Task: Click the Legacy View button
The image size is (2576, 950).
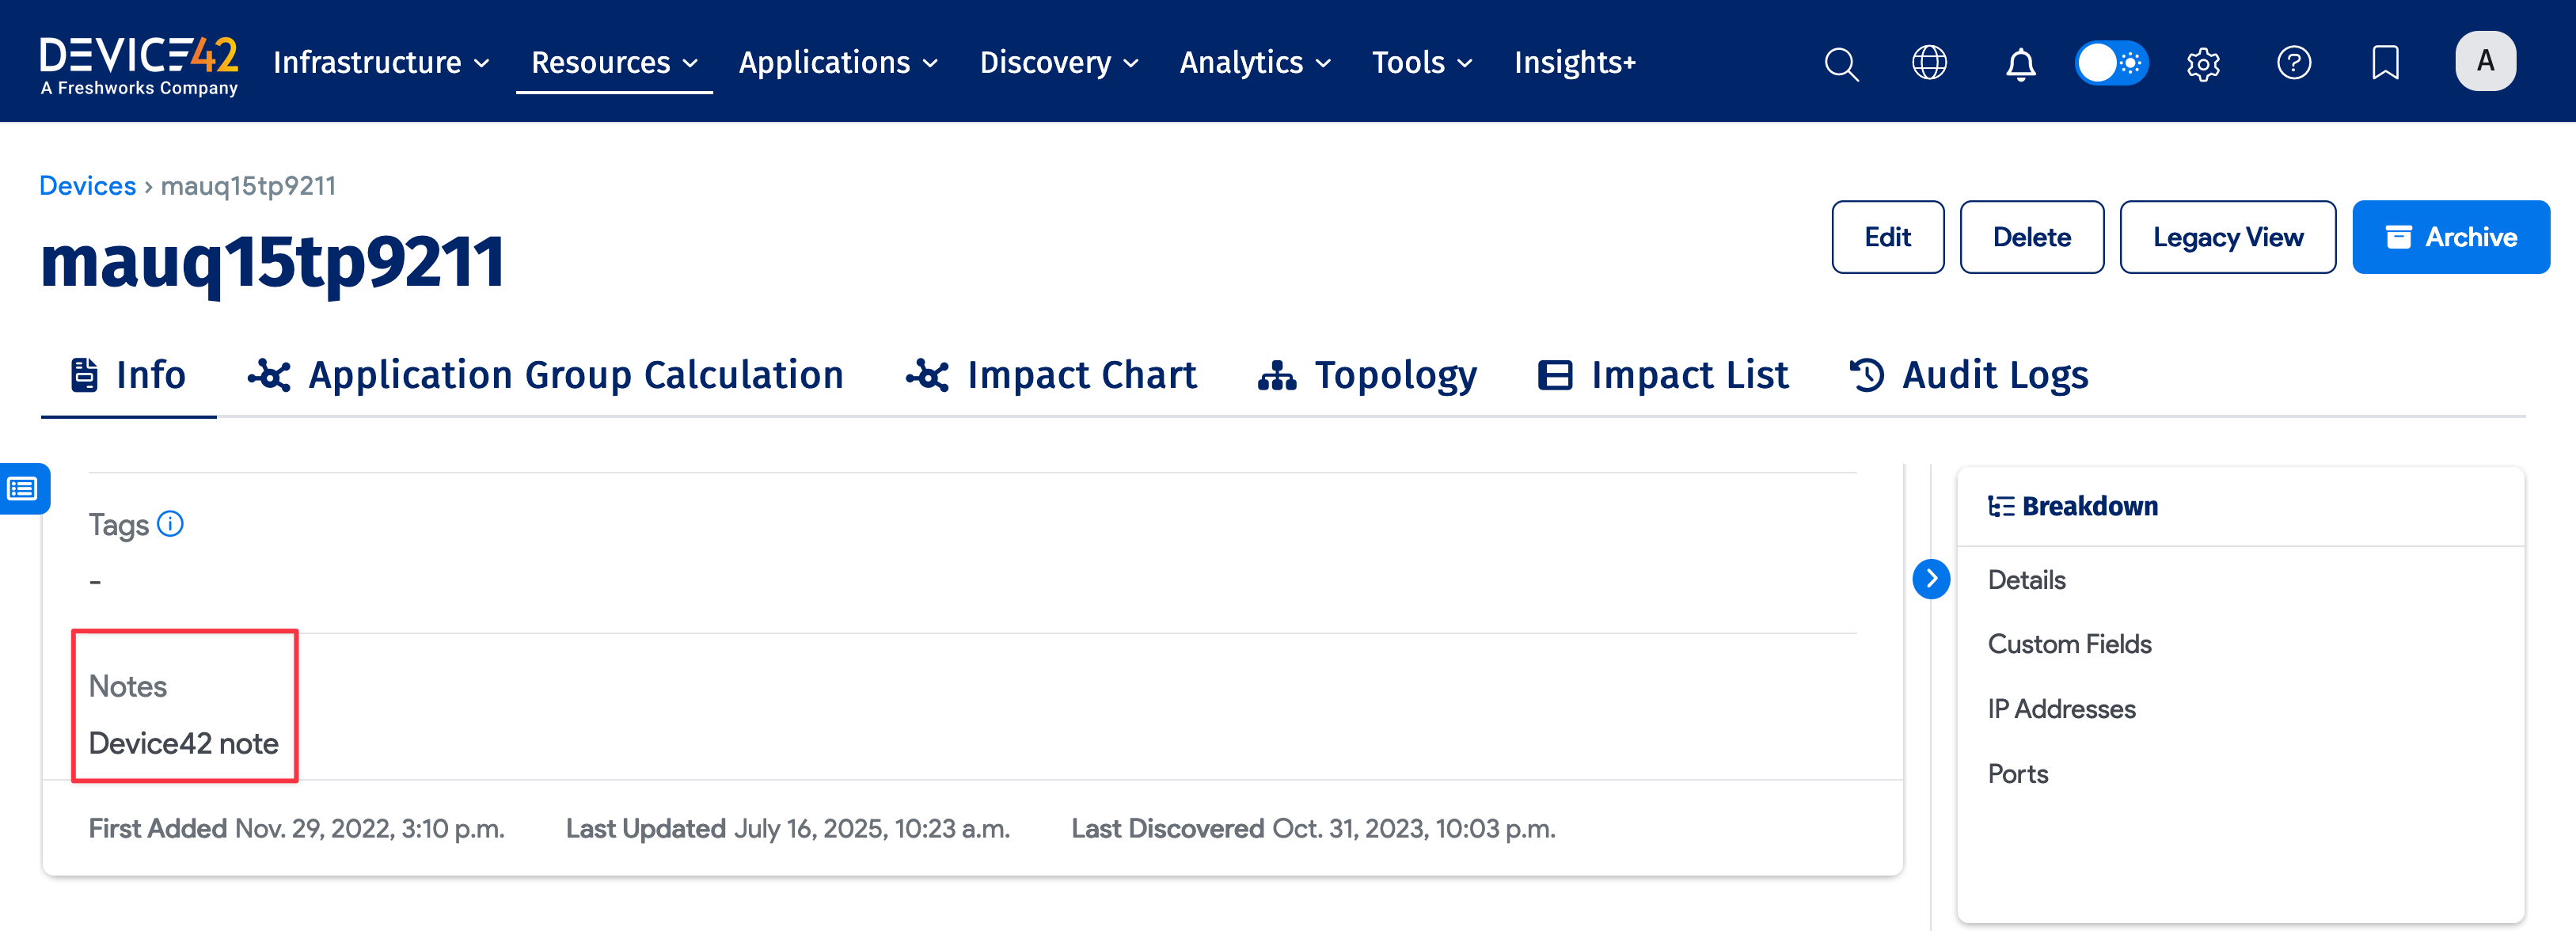Action: (2227, 237)
